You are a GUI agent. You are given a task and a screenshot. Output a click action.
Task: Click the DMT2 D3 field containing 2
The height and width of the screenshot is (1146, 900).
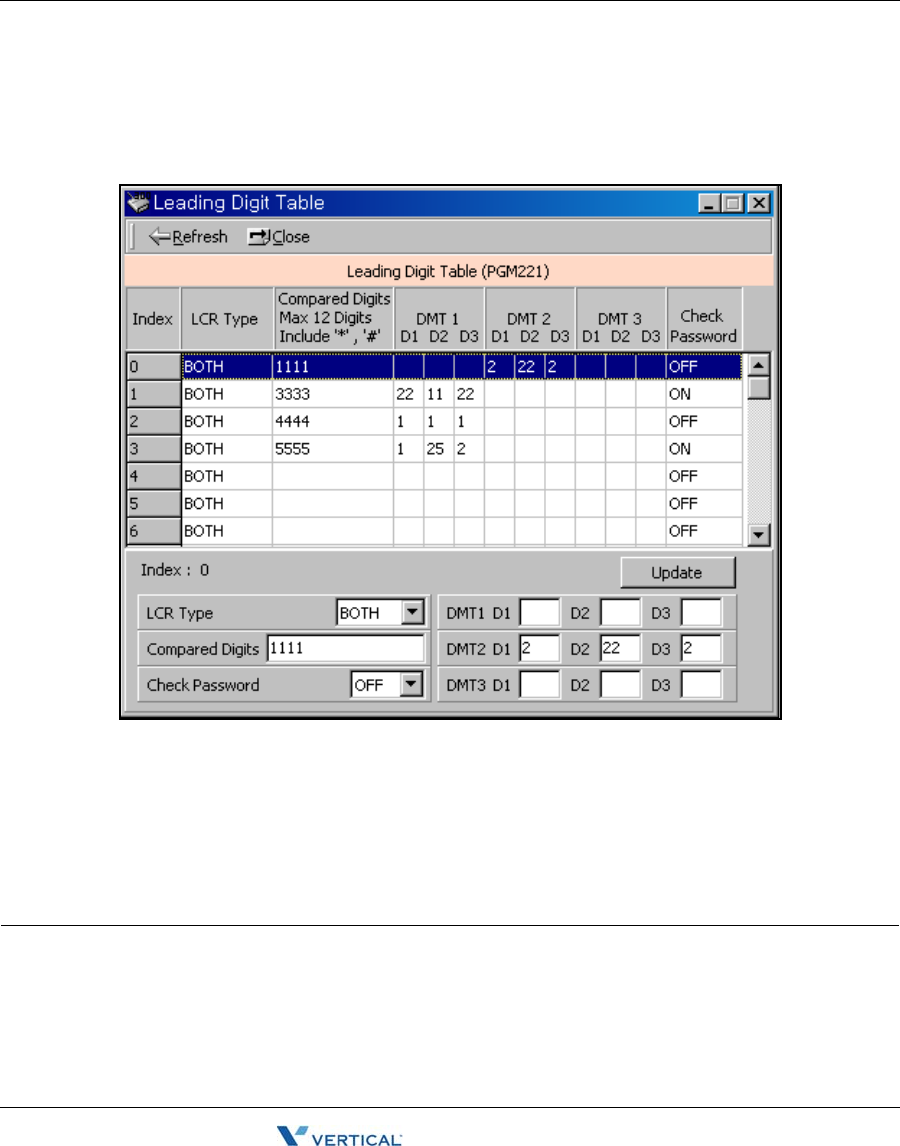tap(701, 648)
